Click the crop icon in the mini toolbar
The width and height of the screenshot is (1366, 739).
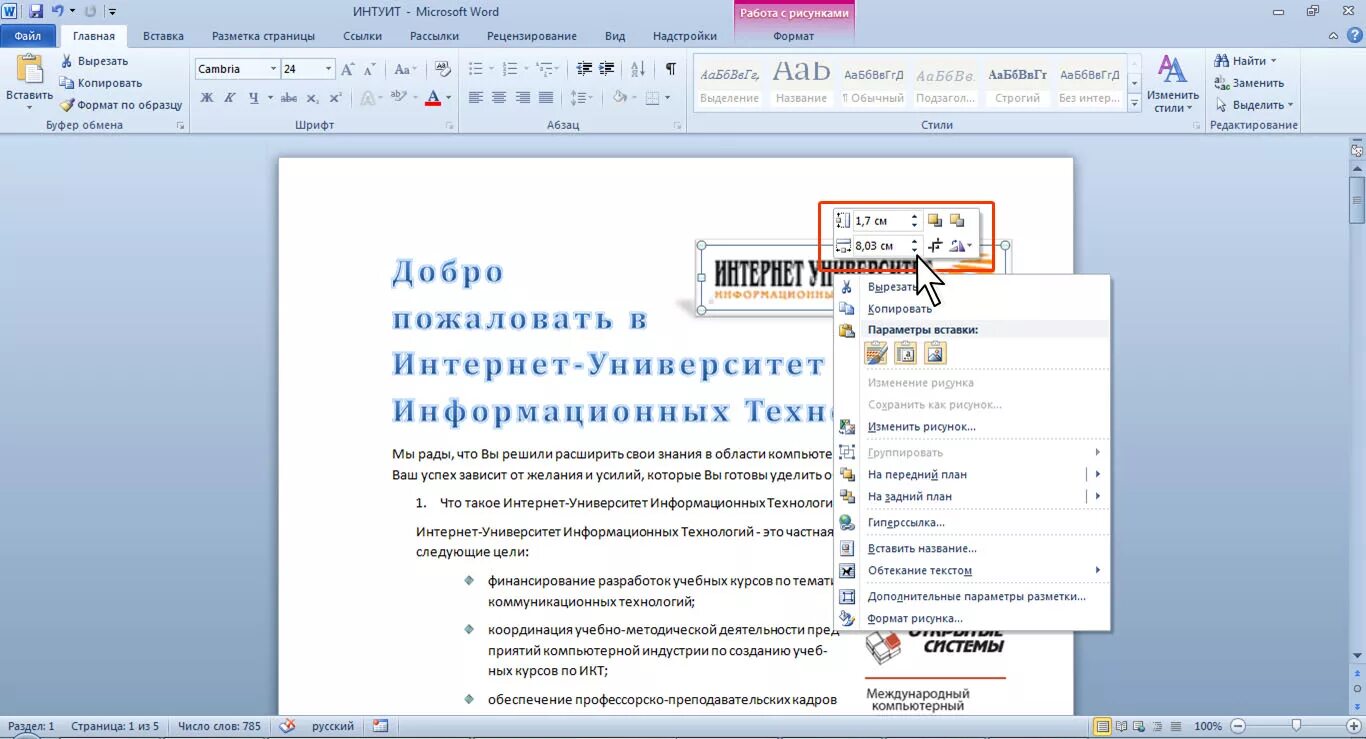935,246
